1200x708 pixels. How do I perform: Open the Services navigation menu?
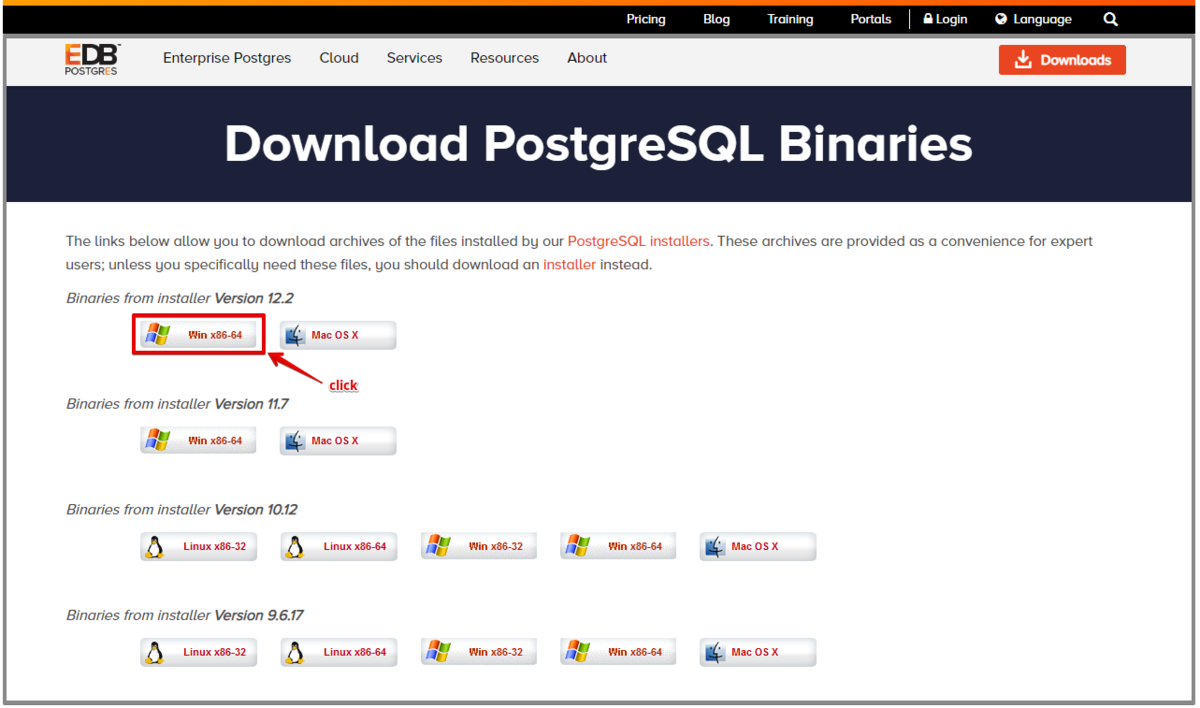click(x=414, y=58)
